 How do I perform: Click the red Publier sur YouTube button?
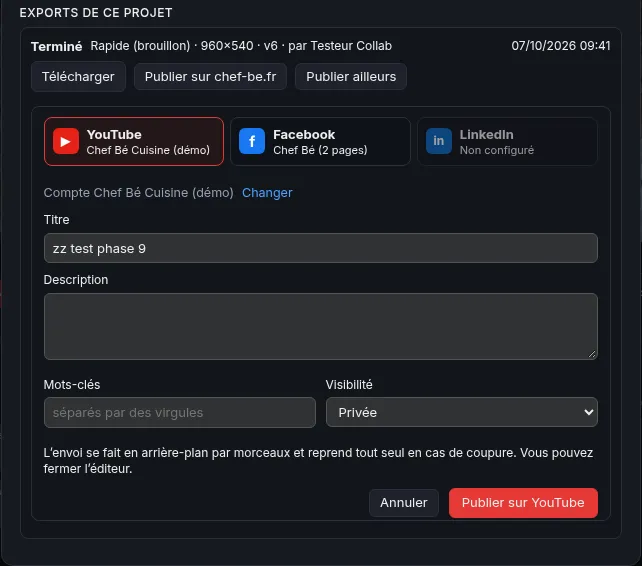[523, 503]
